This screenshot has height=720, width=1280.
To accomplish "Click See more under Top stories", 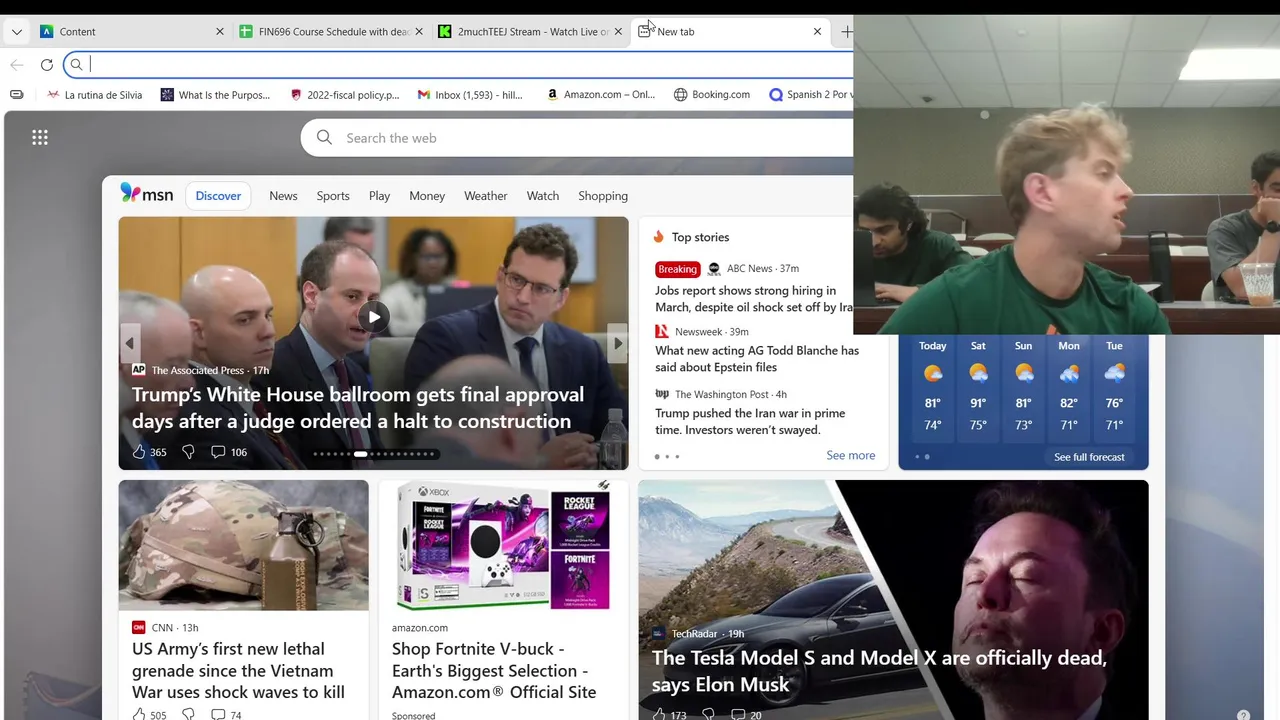I will (851, 455).
